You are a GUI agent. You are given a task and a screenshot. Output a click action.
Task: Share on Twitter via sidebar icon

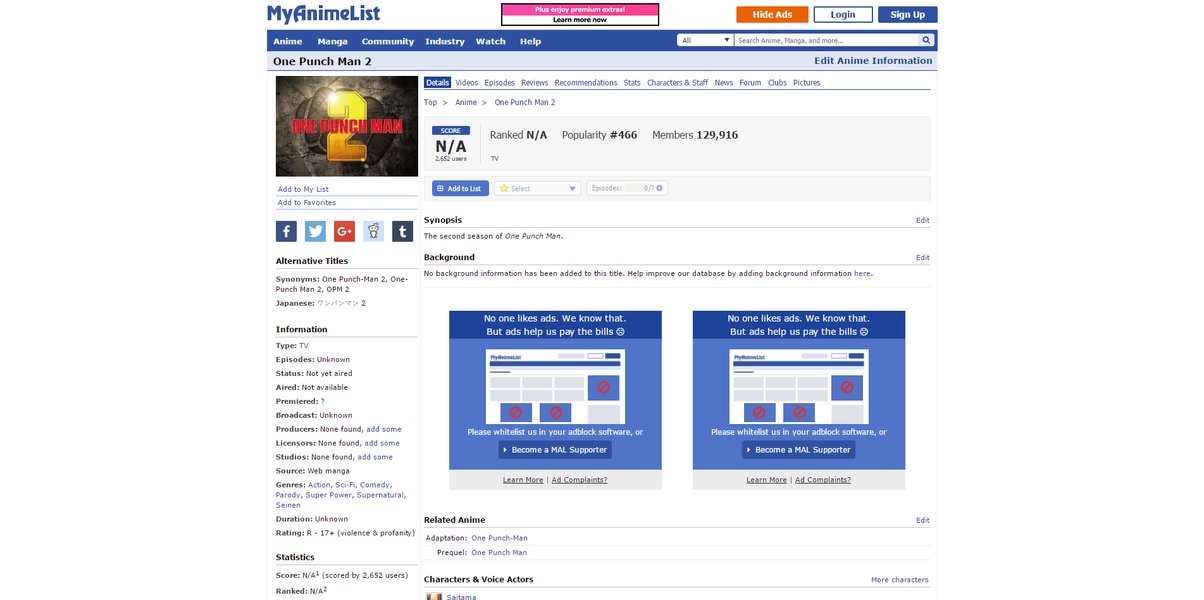coord(315,231)
